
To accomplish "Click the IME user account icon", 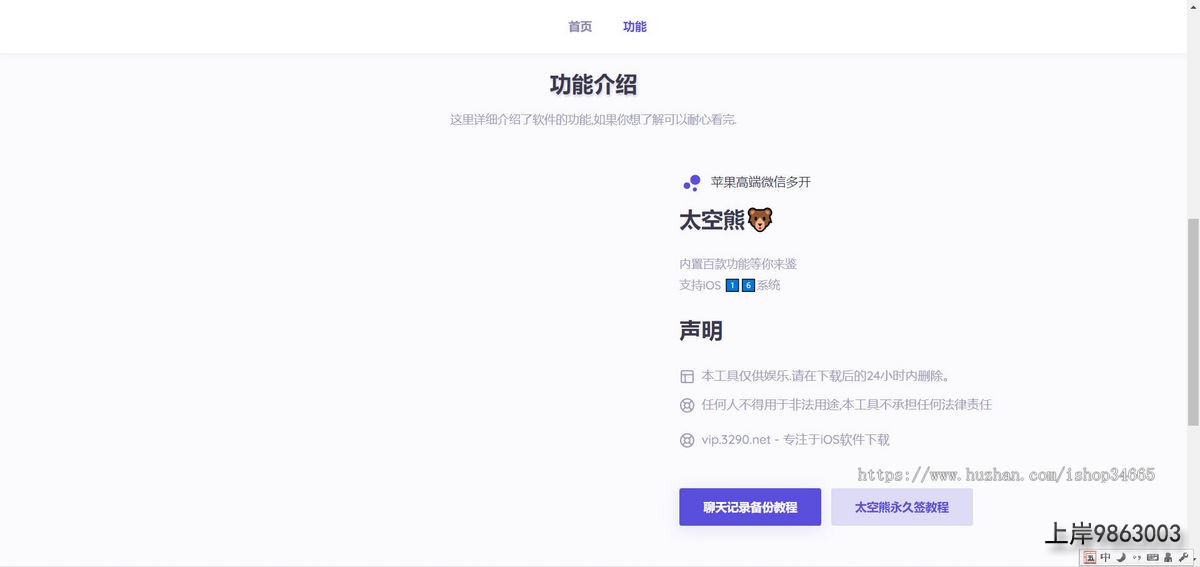I will coord(1167,557).
